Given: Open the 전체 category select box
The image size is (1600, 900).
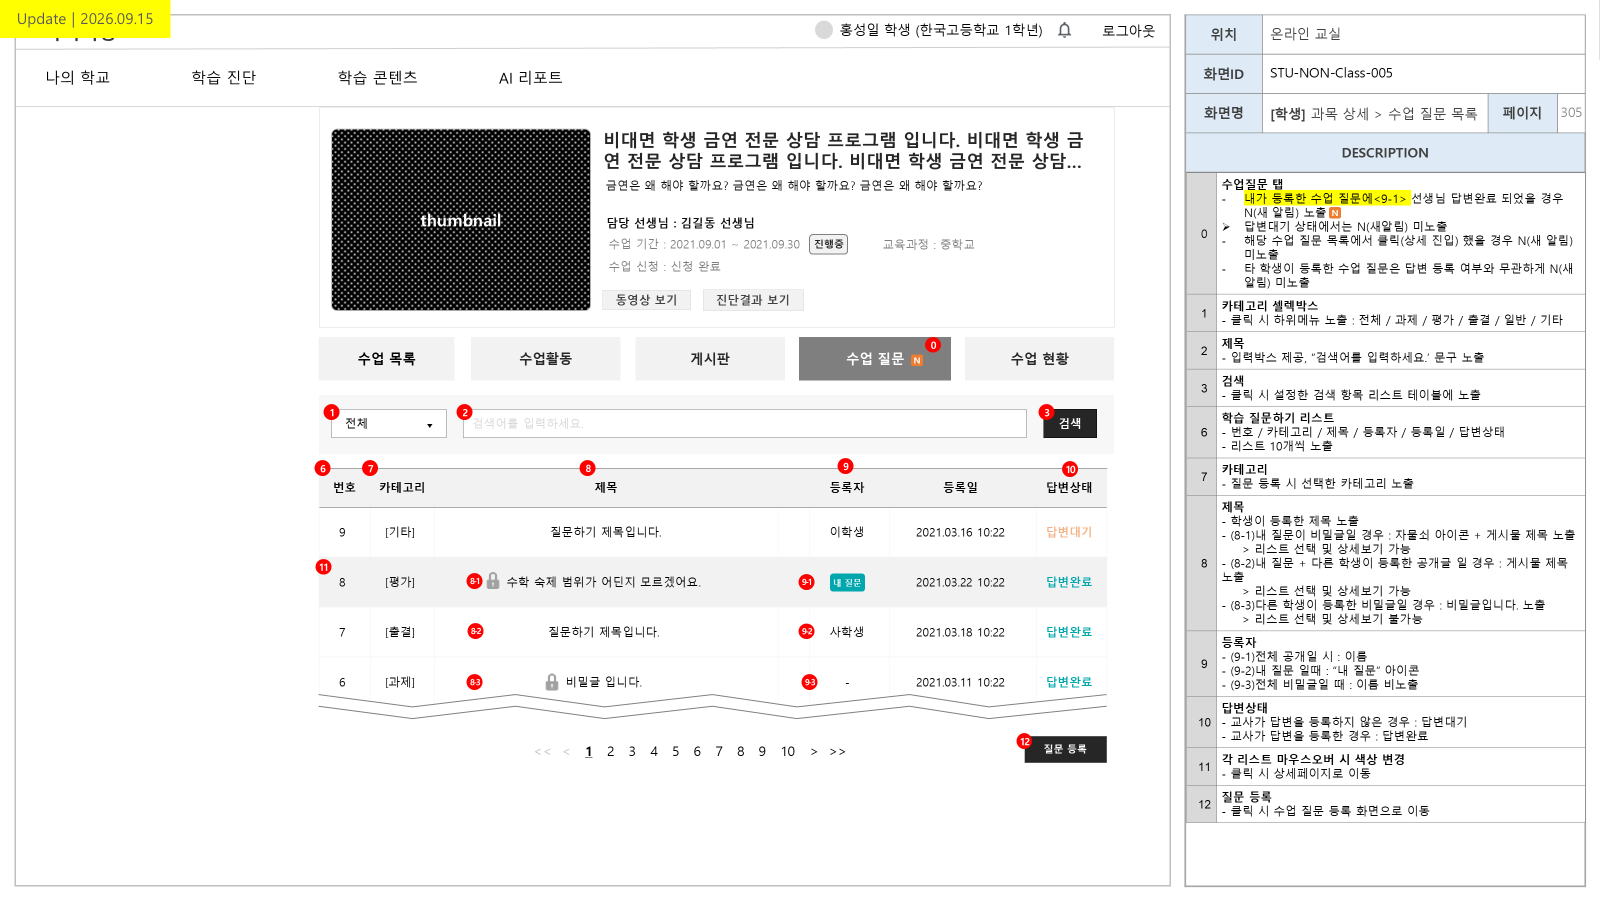Looking at the screenshot, I should [x=389, y=423].
